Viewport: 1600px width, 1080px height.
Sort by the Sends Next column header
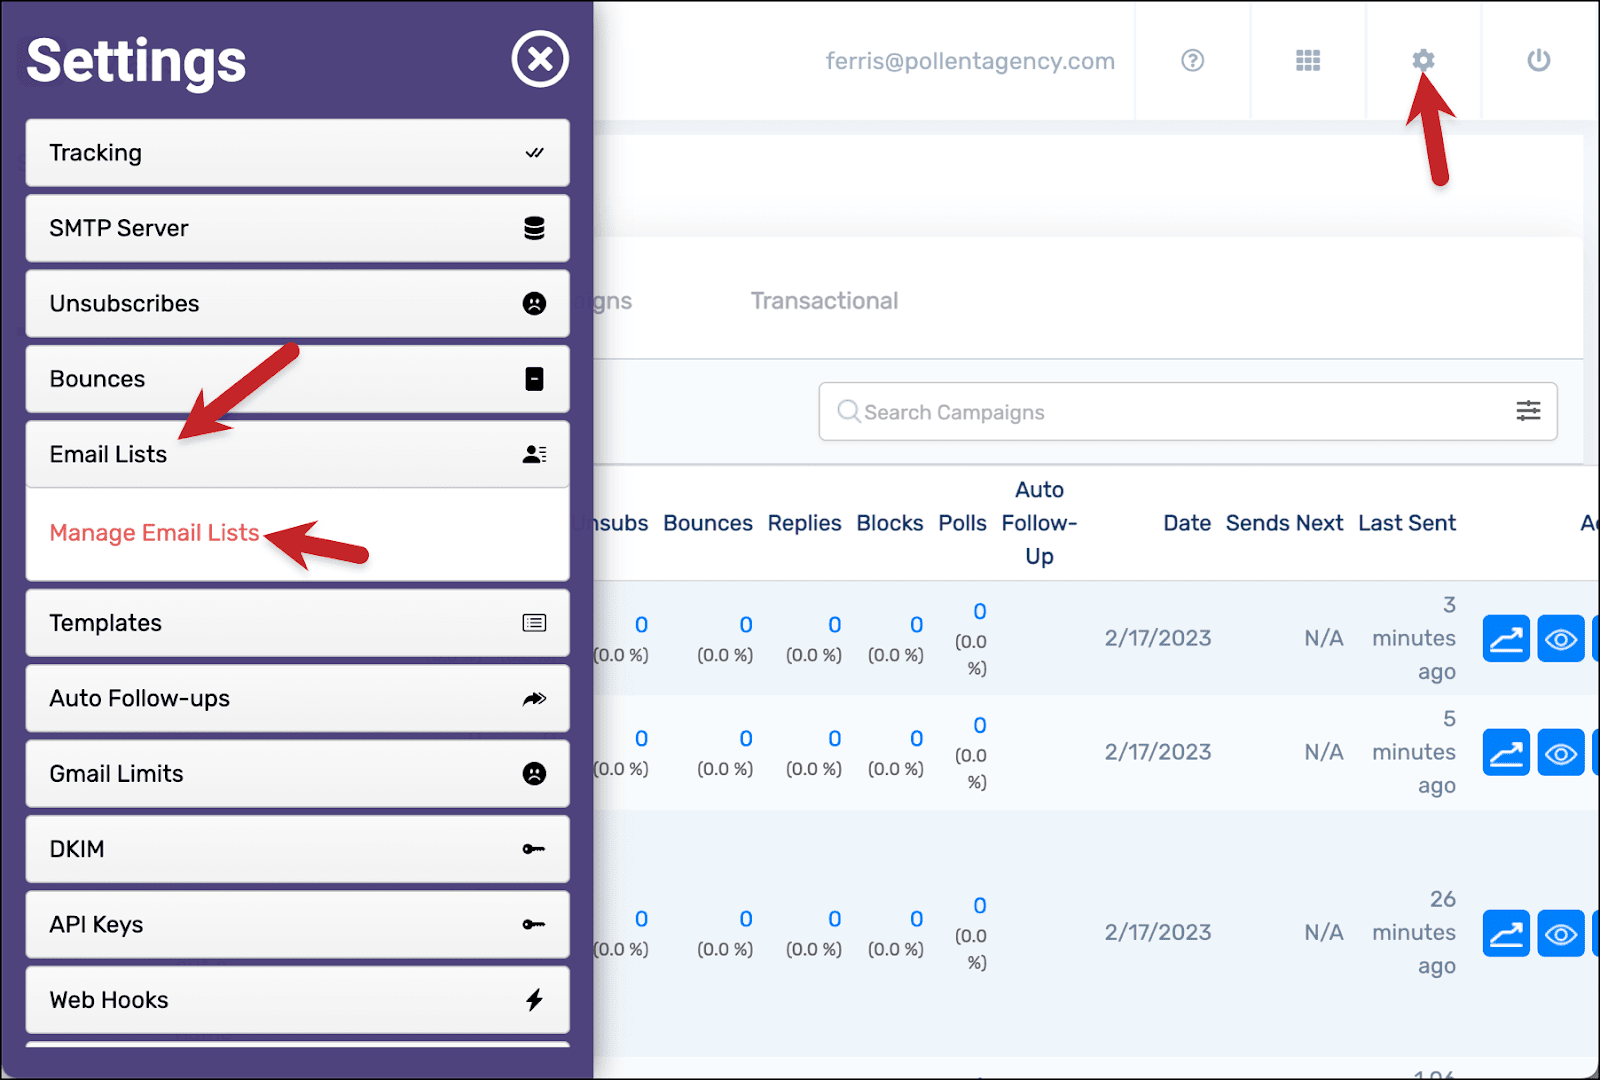[1284, 523]
